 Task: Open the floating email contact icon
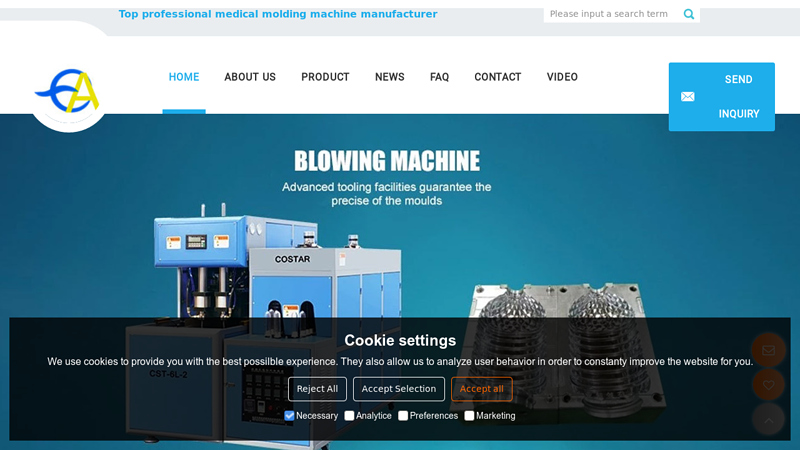(x=768, y=350)
